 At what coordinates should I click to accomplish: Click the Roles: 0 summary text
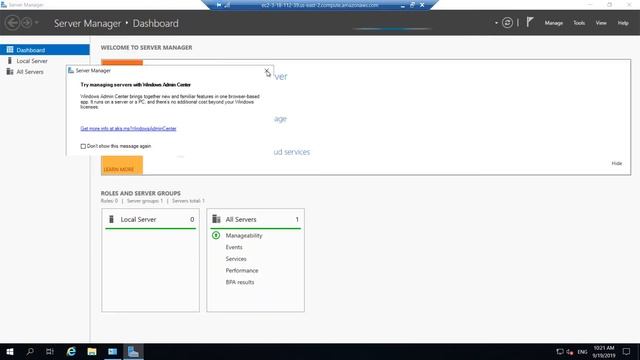[x=109, y=201]
